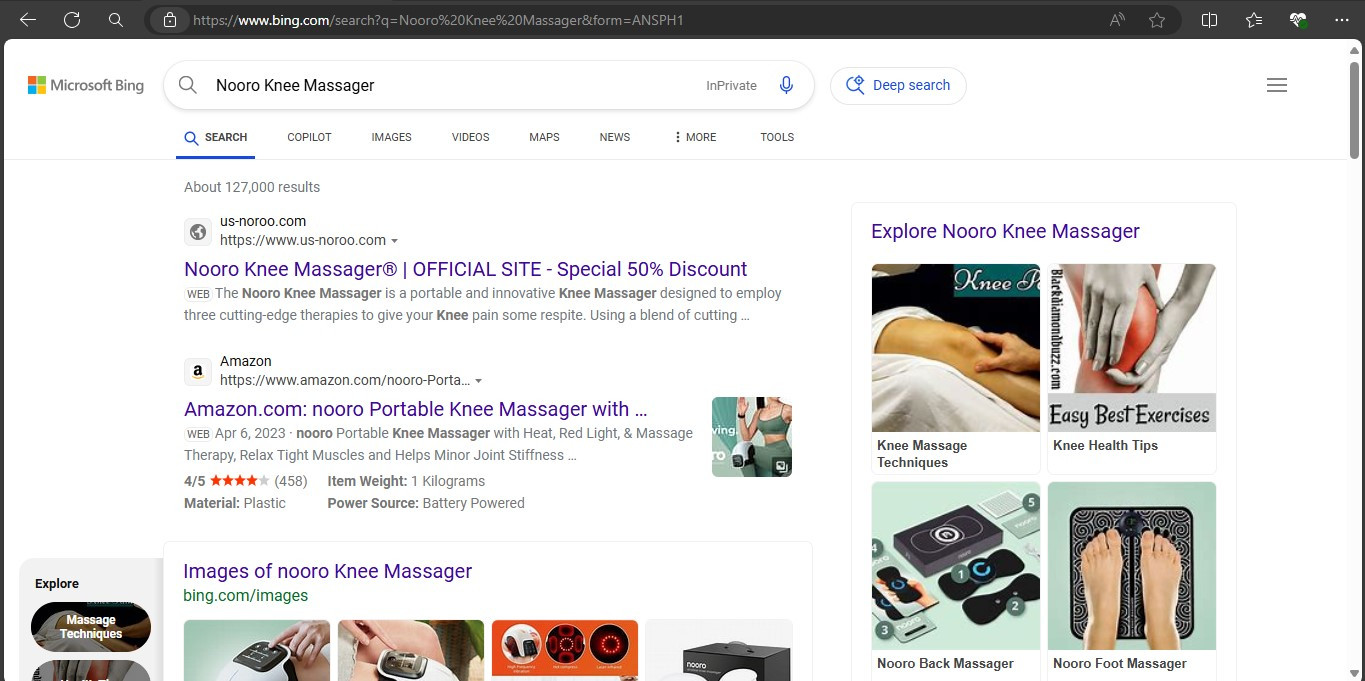
Task: Open Nooro Knee Massager OFFICIAL SITE link
Action: (x=466, y=269)
